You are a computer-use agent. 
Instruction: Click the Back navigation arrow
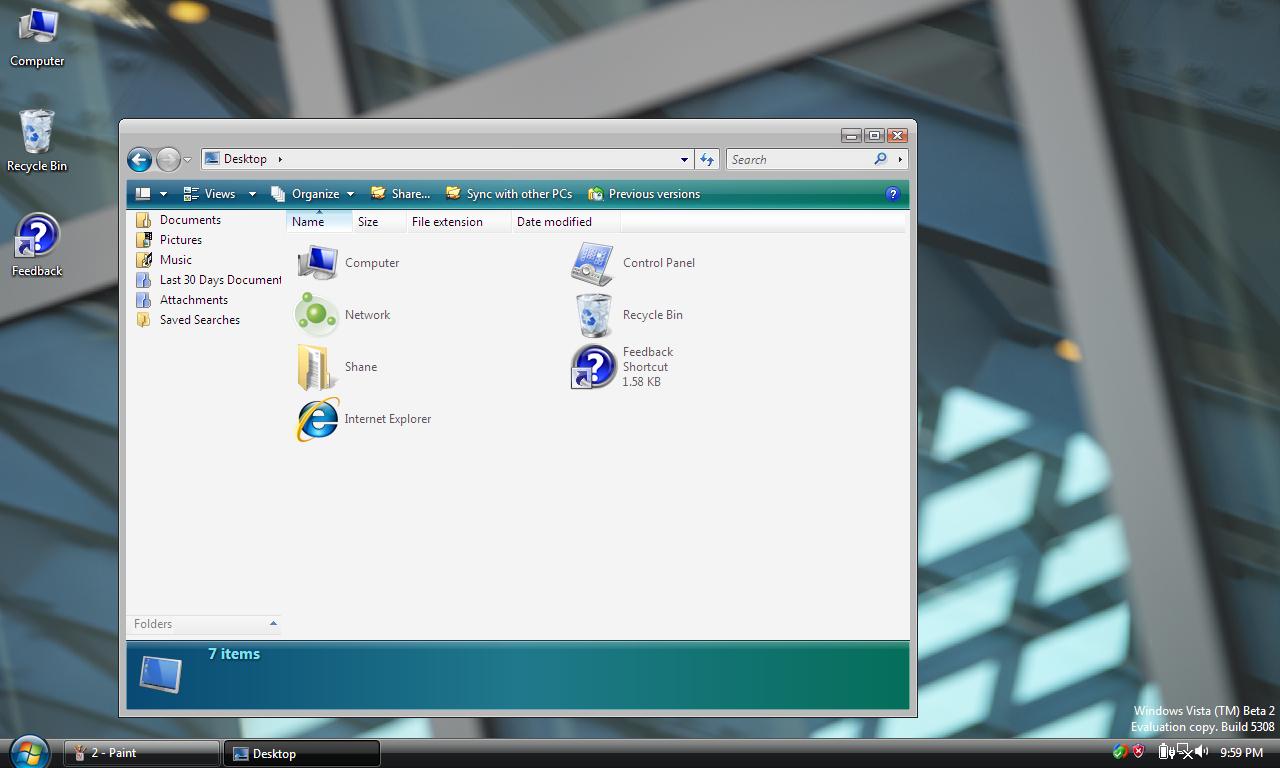click(140, 159)
